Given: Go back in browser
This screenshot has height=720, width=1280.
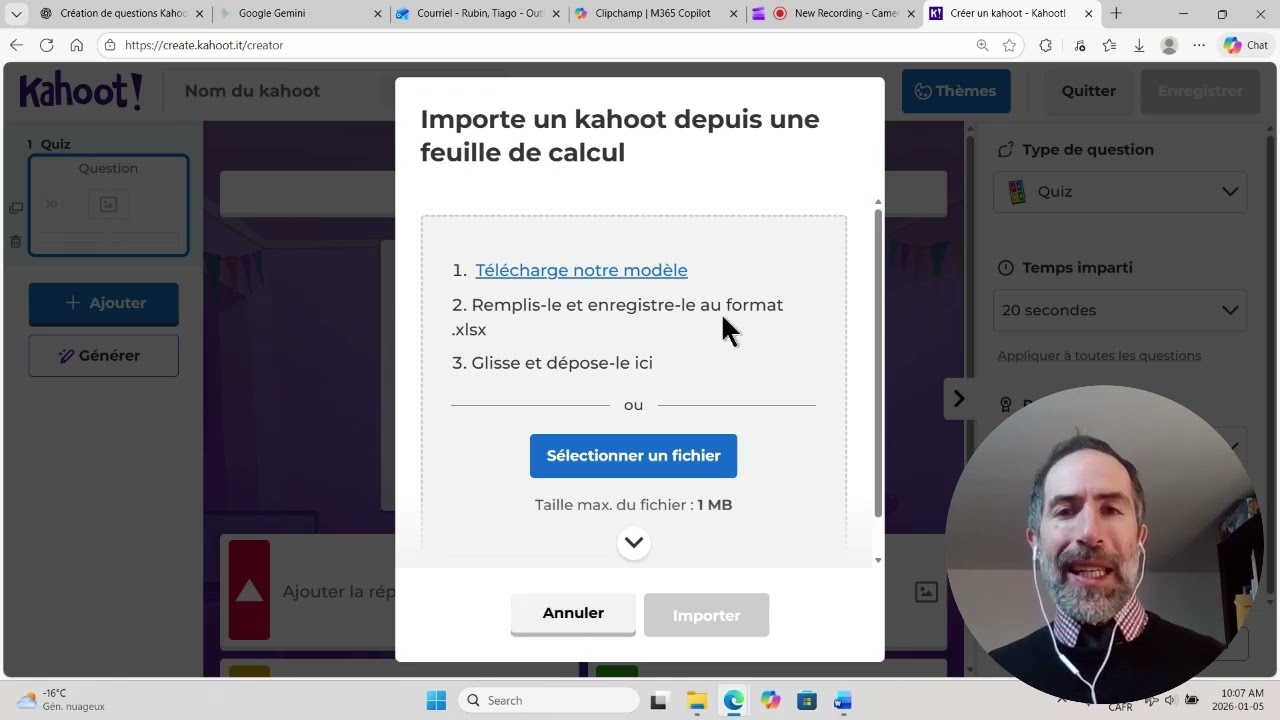Looking at the screenshot, I should pyautogui.click(x=16, y=45).
